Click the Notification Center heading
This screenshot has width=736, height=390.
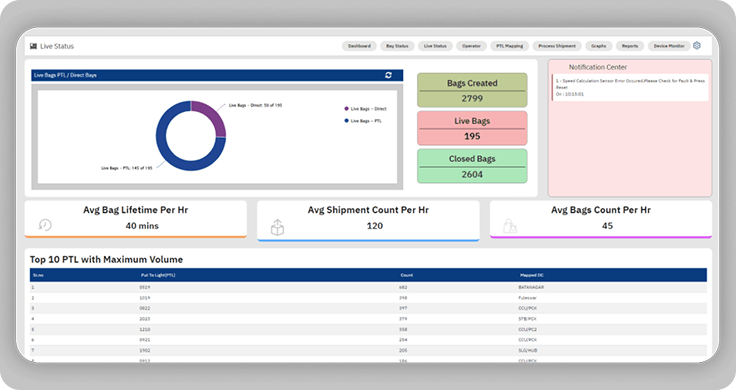(598, 67)
